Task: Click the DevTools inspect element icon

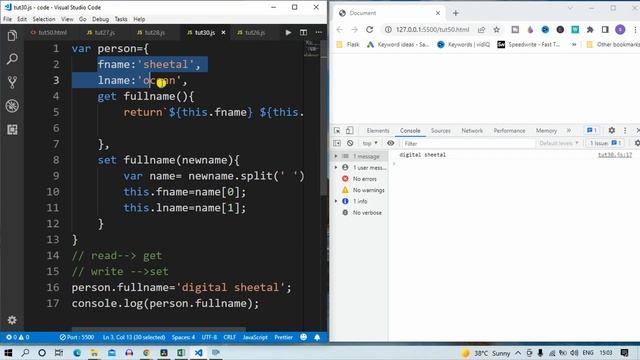Action: pos(337,131)
